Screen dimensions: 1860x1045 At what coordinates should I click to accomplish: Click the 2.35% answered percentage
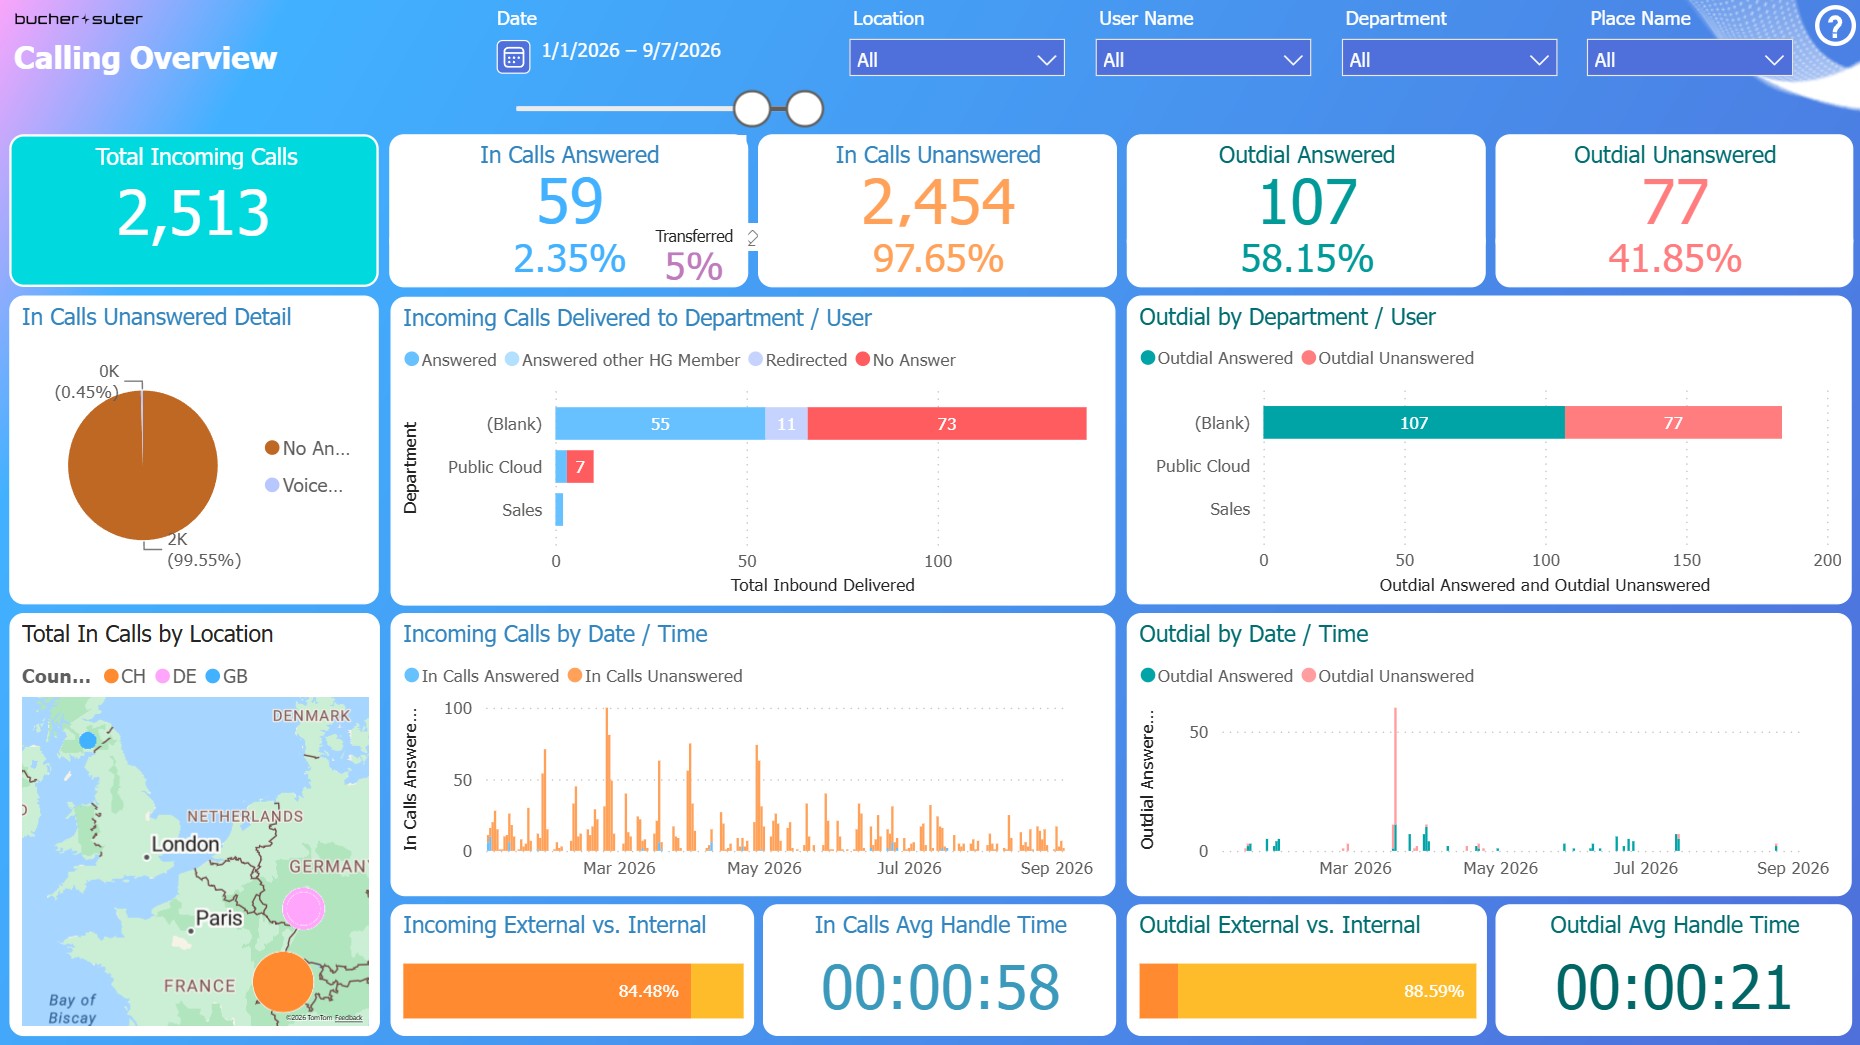[x=570, y=259]
